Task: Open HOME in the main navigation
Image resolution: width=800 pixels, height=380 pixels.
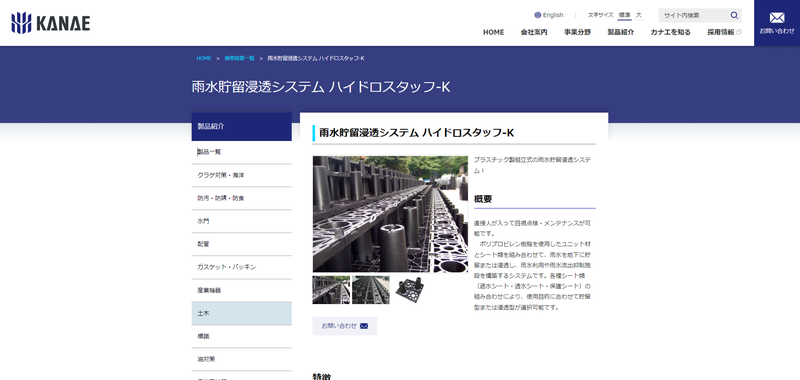Action: coord(493,32)
